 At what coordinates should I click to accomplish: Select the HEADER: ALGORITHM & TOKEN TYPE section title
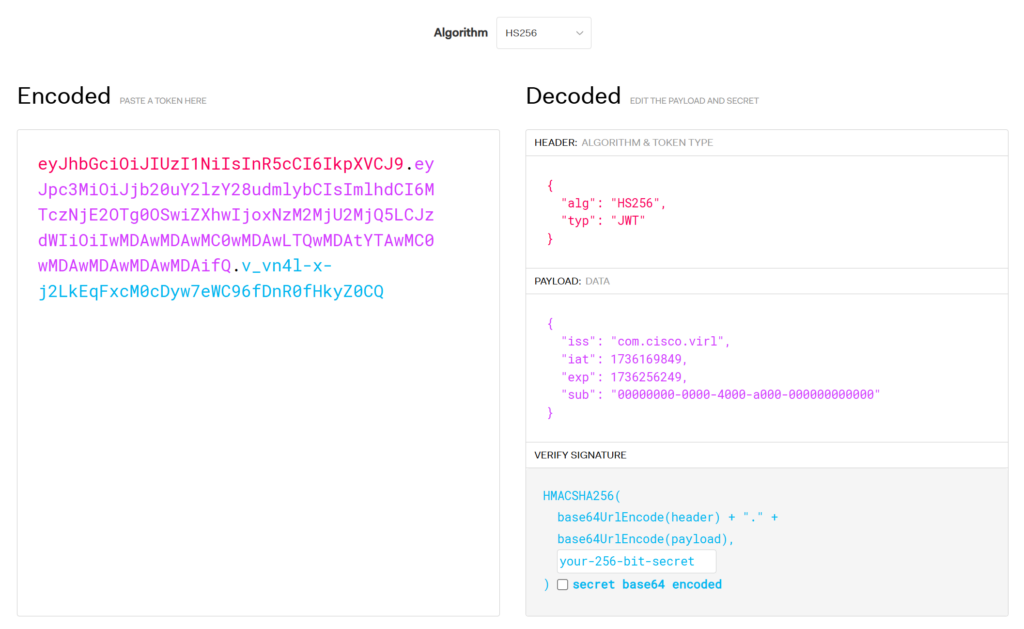(623, 142)
